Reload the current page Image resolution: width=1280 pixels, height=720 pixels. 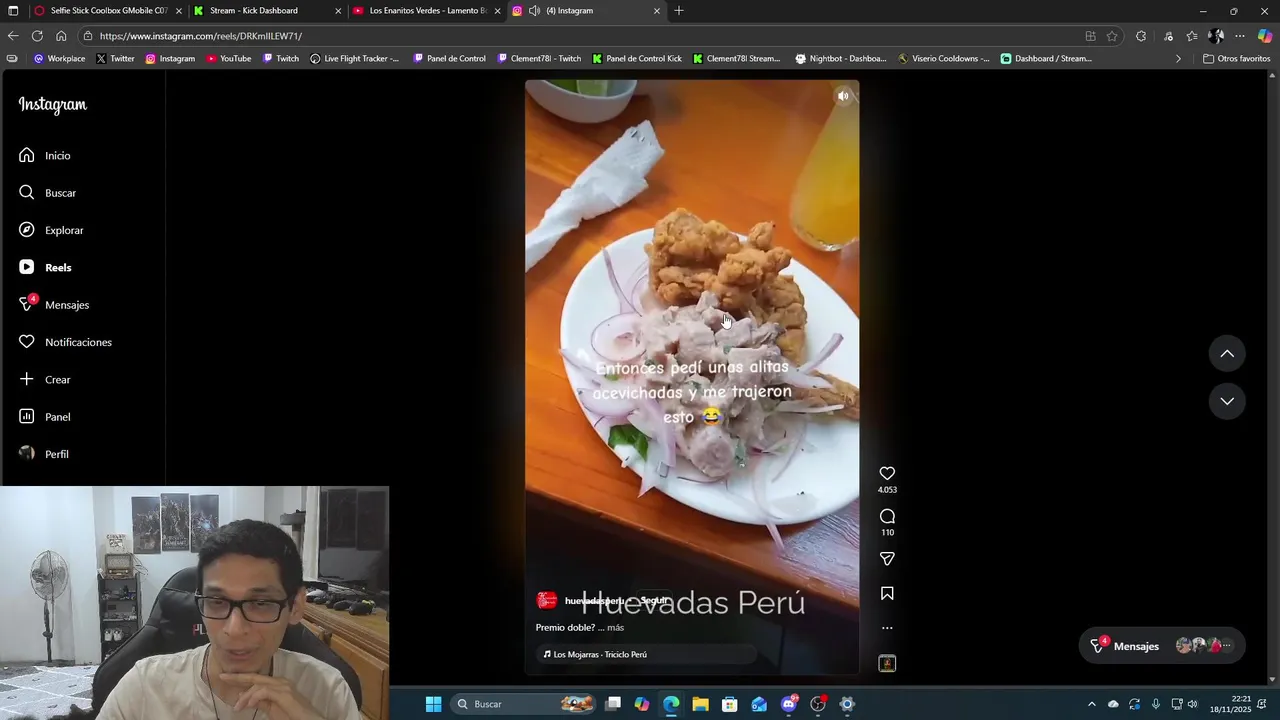point(37,36)
